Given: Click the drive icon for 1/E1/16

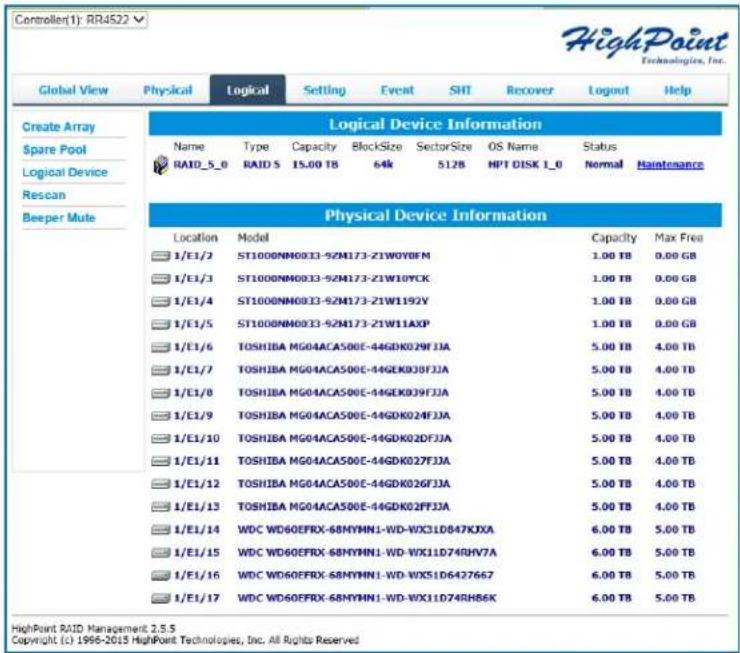Looking at the screenshot, I should (x=160, y=575).
